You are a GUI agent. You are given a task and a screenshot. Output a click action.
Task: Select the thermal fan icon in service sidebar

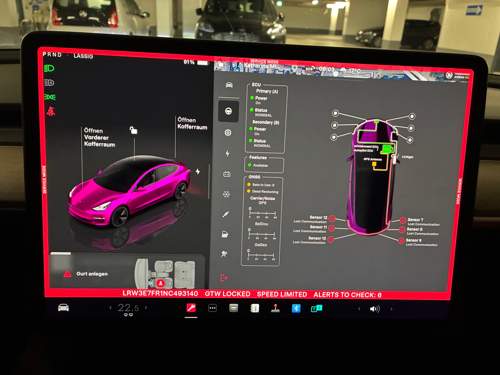pyautogui.click(x=226, y=194)
